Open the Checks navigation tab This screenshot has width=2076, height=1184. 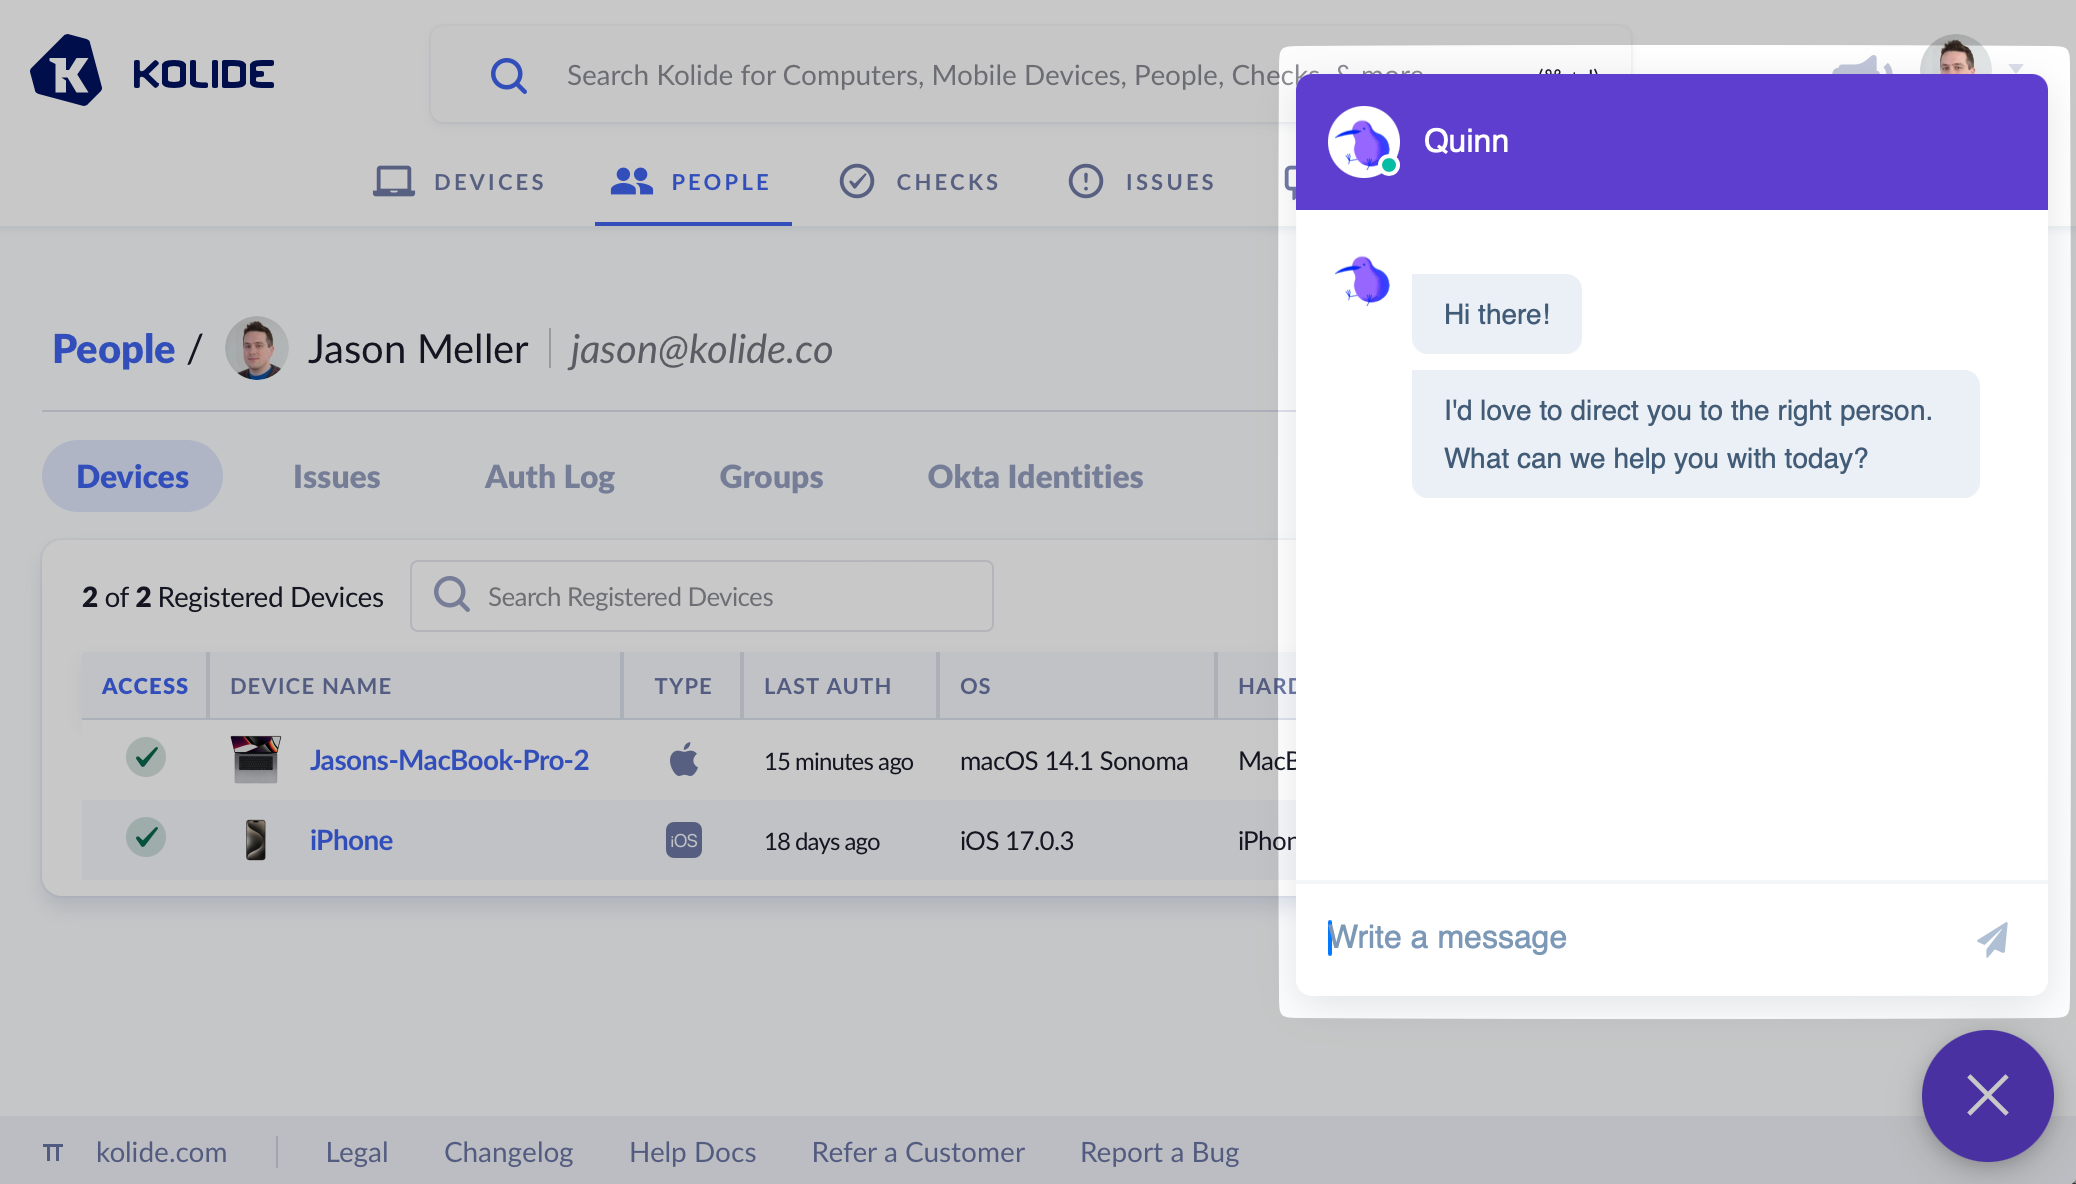click(919, 182)
